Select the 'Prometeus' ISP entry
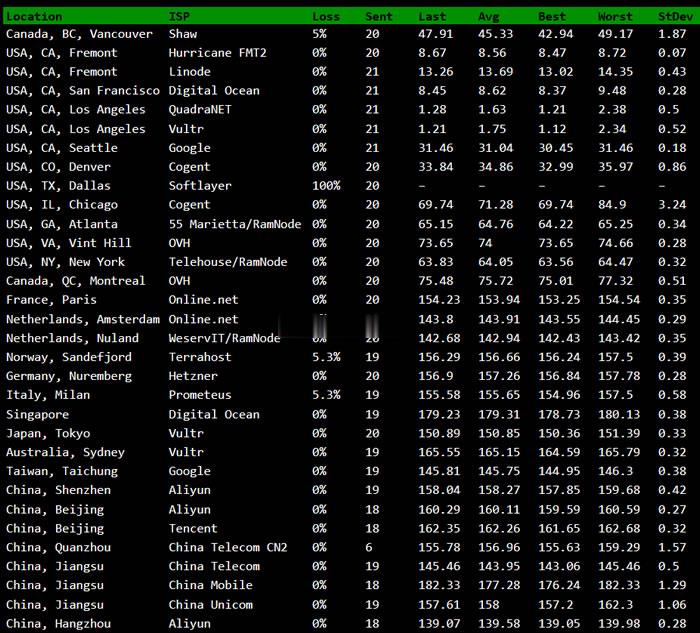 tap(200, 395)
